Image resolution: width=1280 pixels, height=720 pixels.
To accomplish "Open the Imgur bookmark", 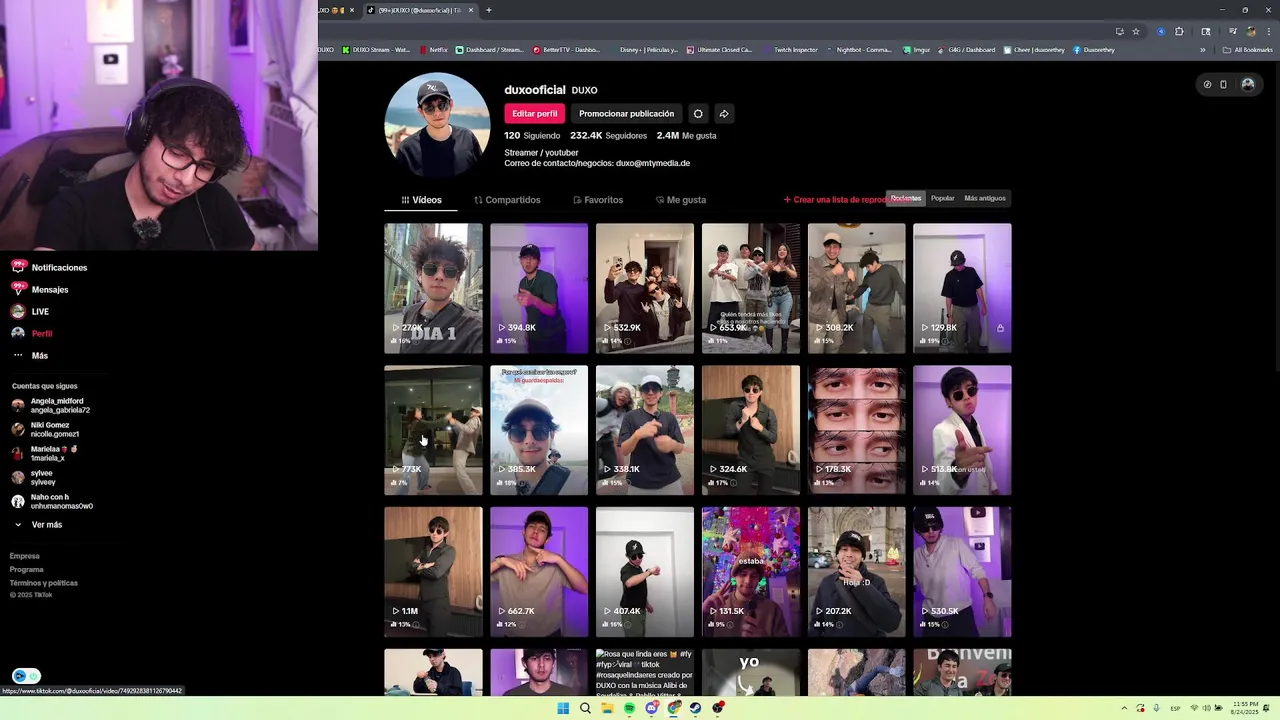I will [x=917, y=50].
